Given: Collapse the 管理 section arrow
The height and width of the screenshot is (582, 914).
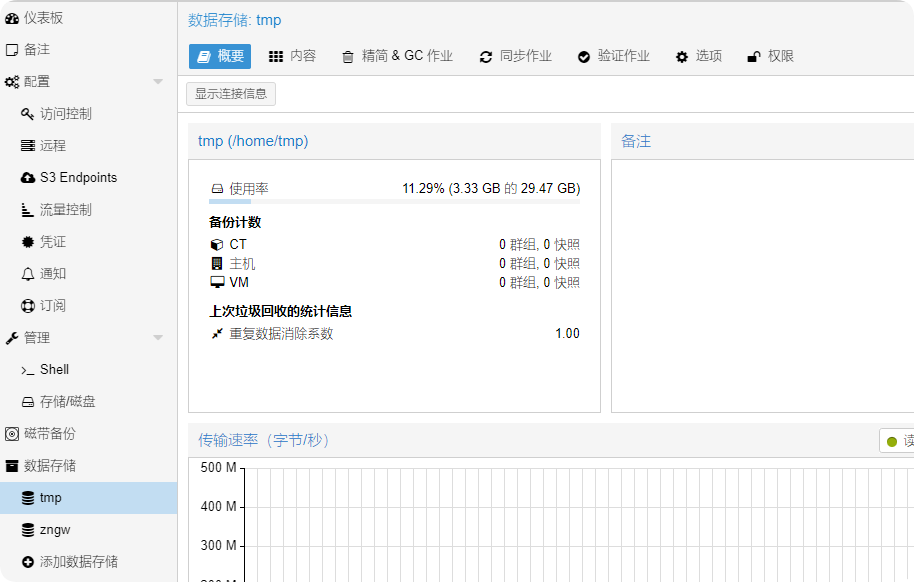Looking at the screenshot, I should (158, 338).
